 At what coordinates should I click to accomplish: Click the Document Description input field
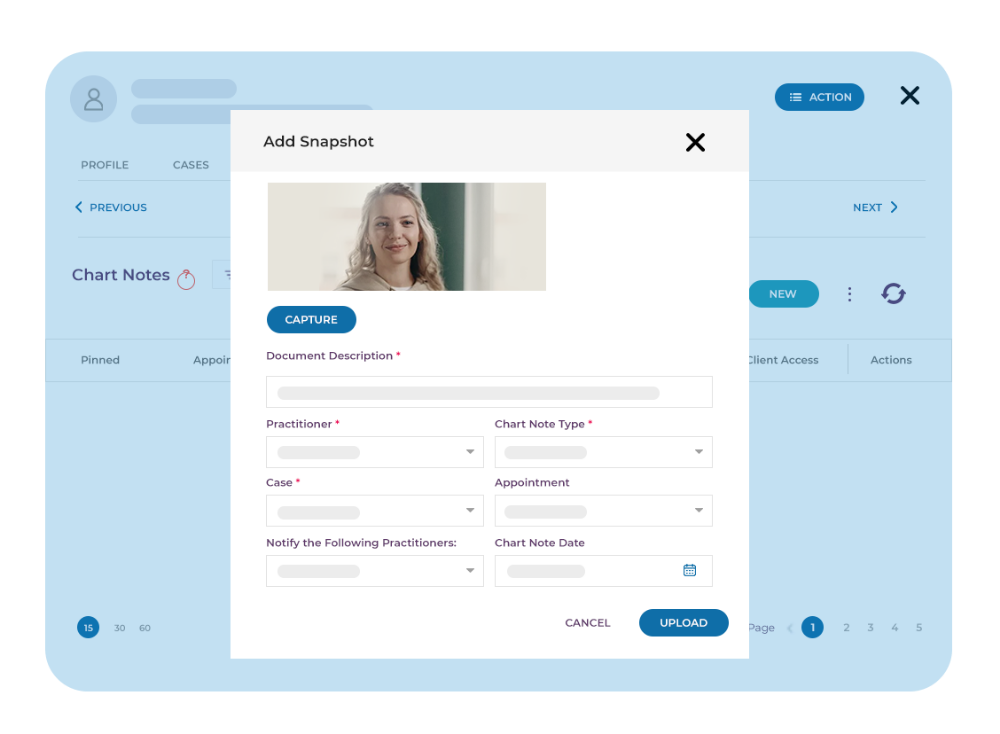(x=489, y=391)
